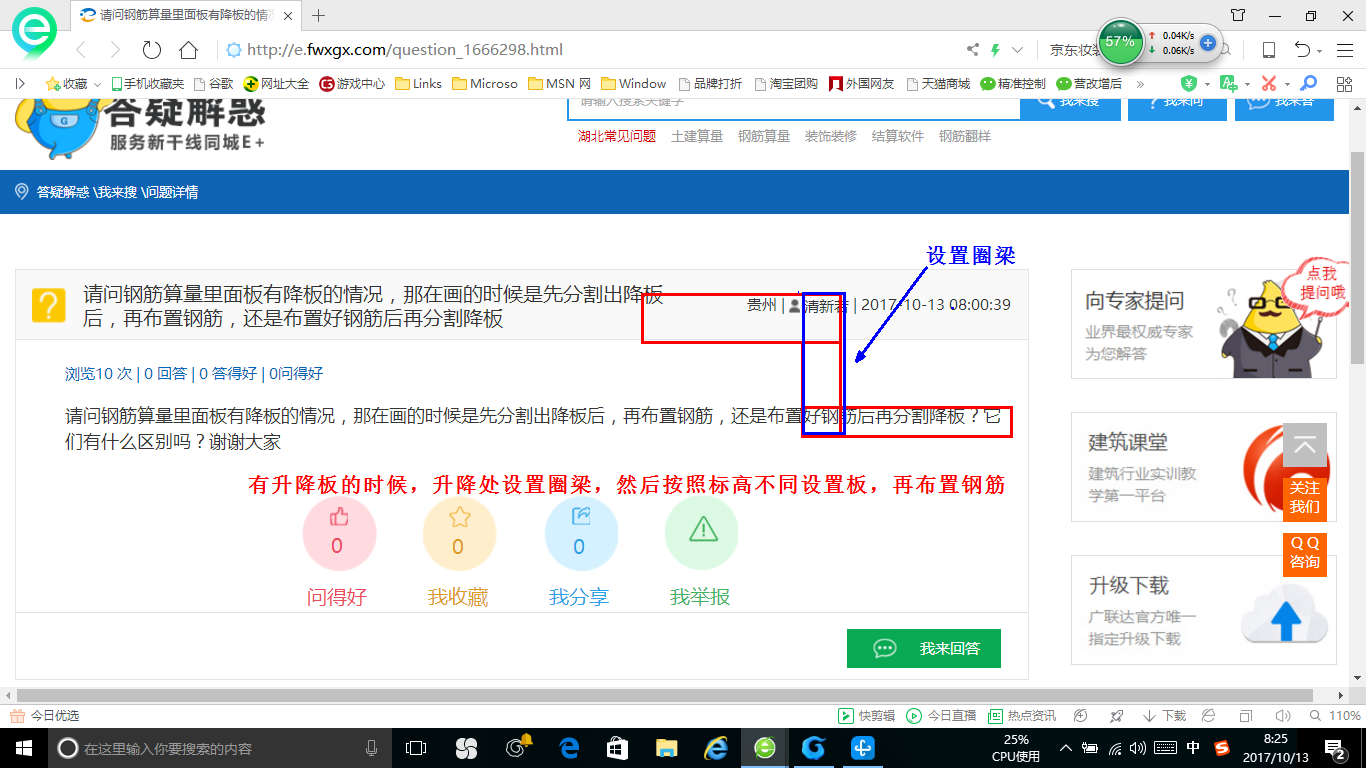The height and width of the screenshot is (768, 1366).
Task: Click the green lightning speed-mode icon
Action: click(x=995, y=50)
